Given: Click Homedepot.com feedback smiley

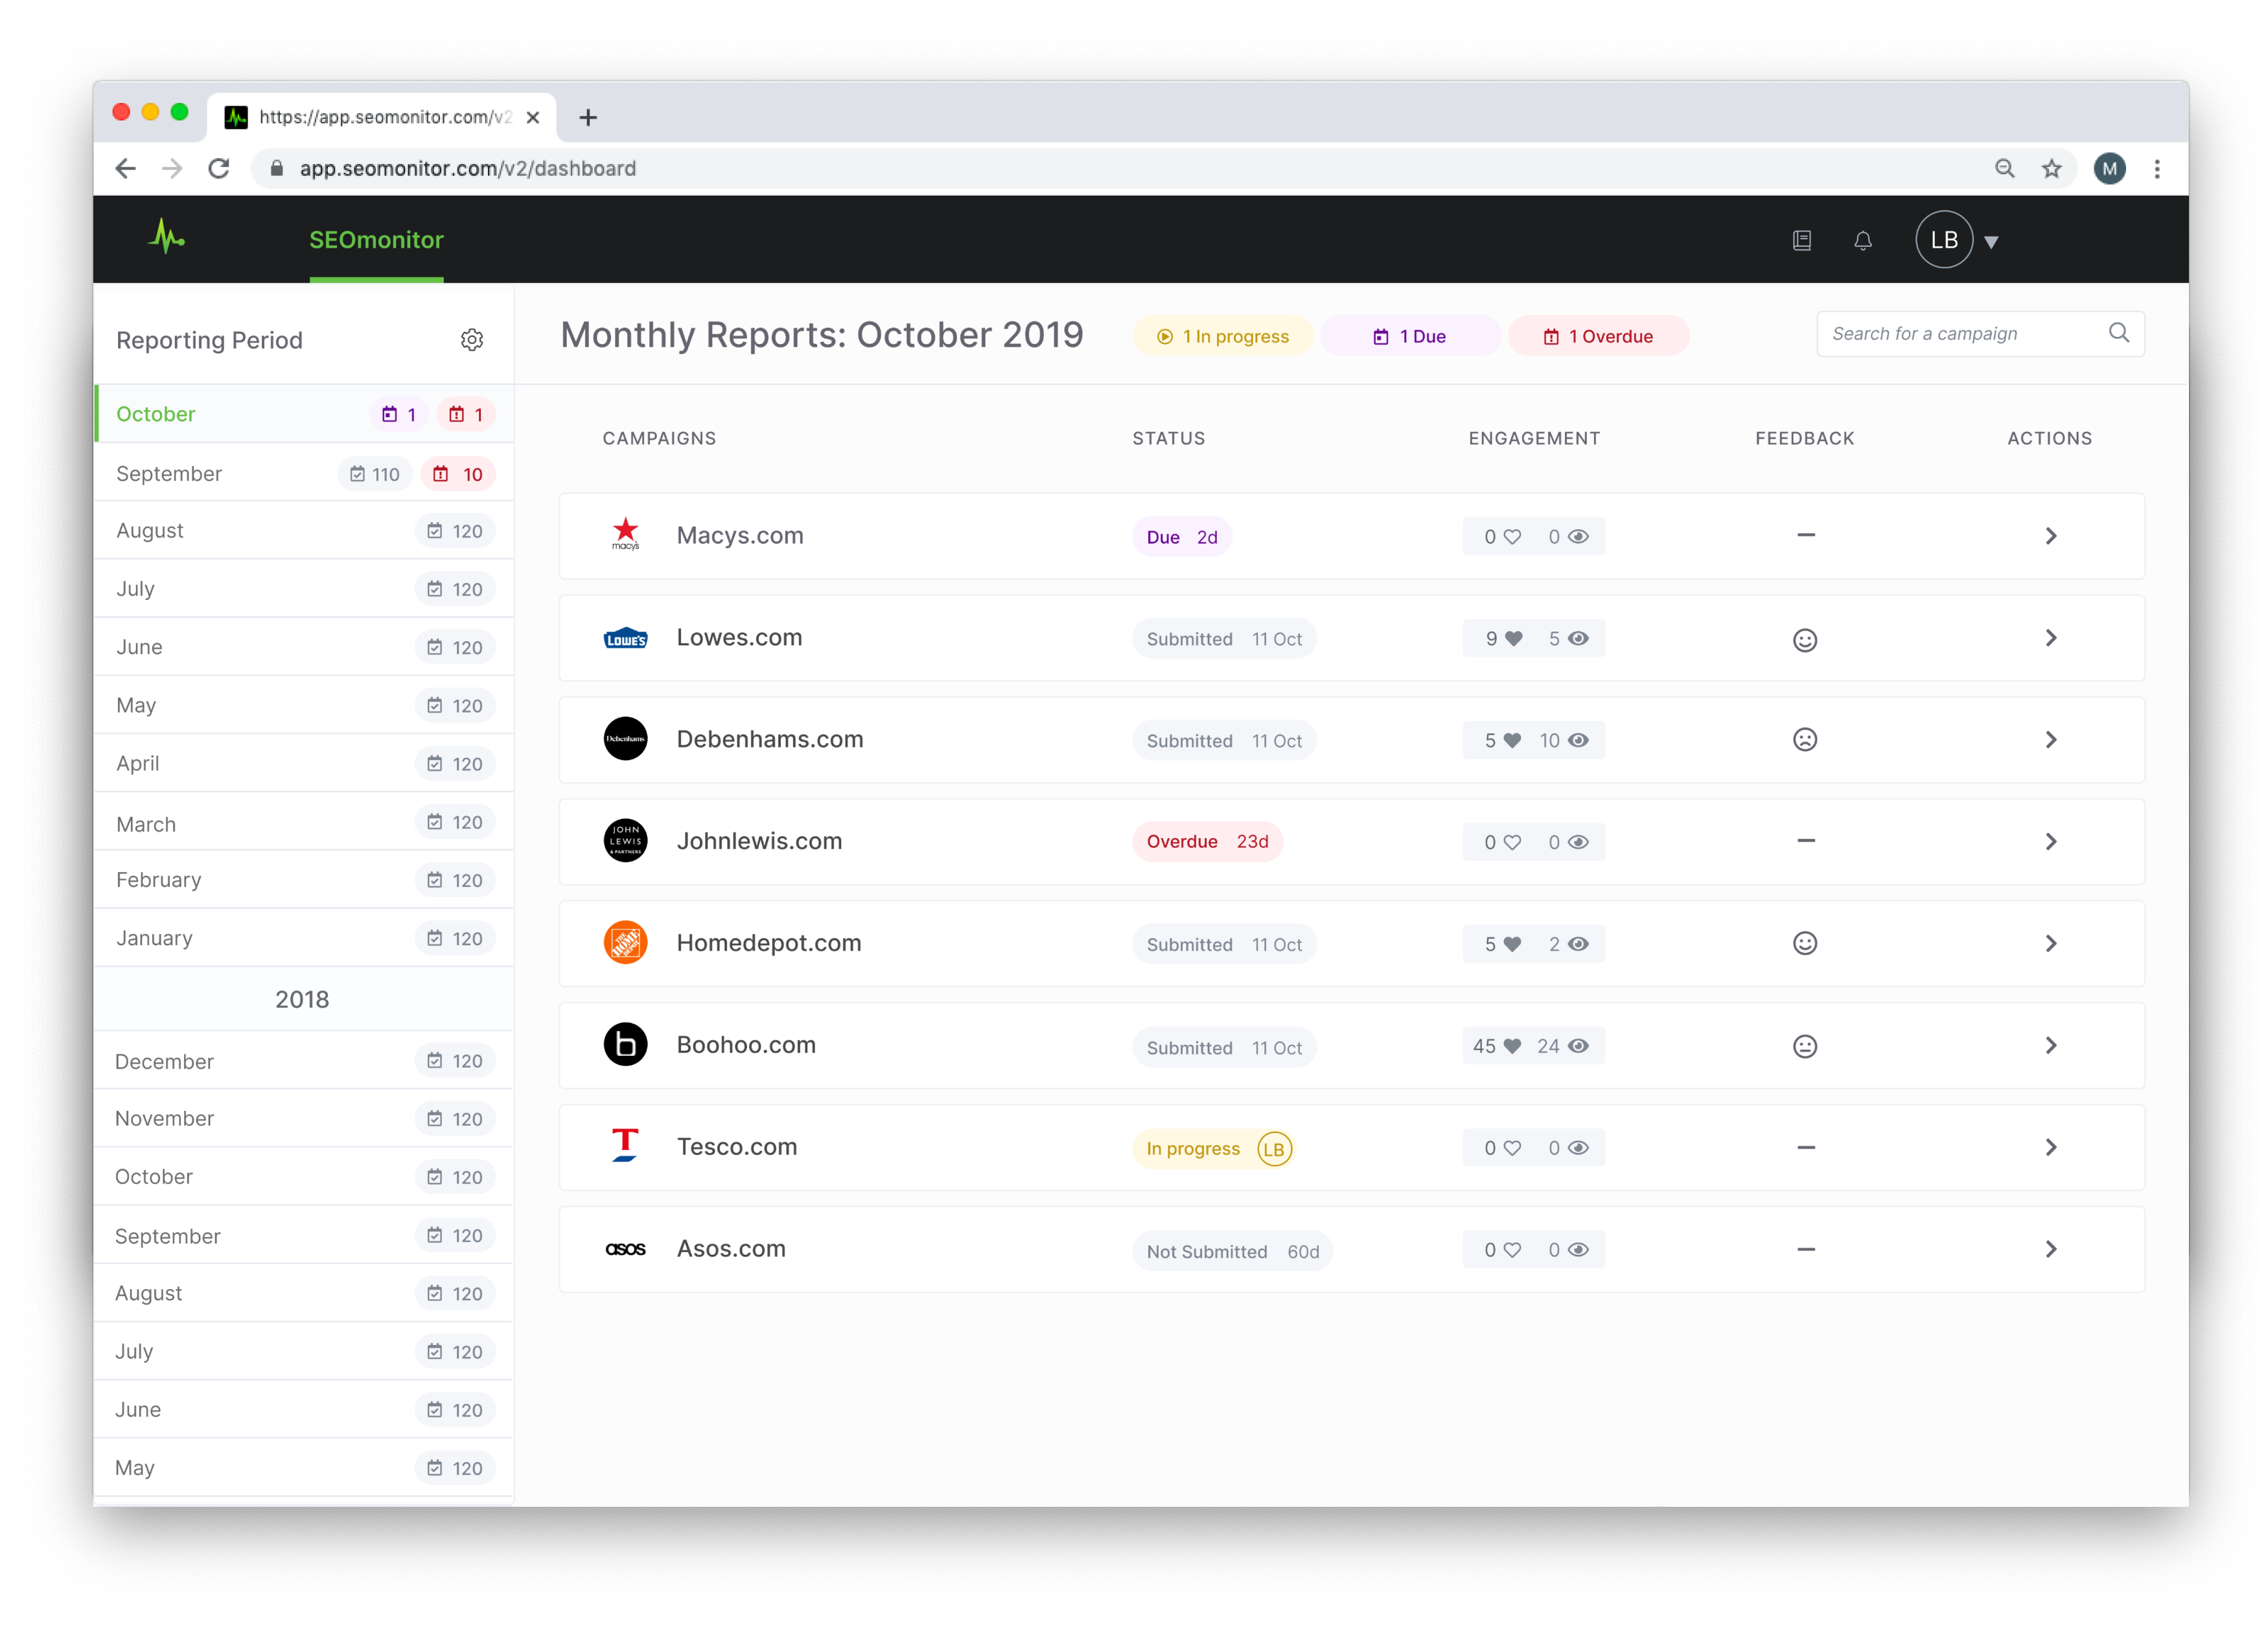Looking at the screenshot, I should click(1805, 943).
